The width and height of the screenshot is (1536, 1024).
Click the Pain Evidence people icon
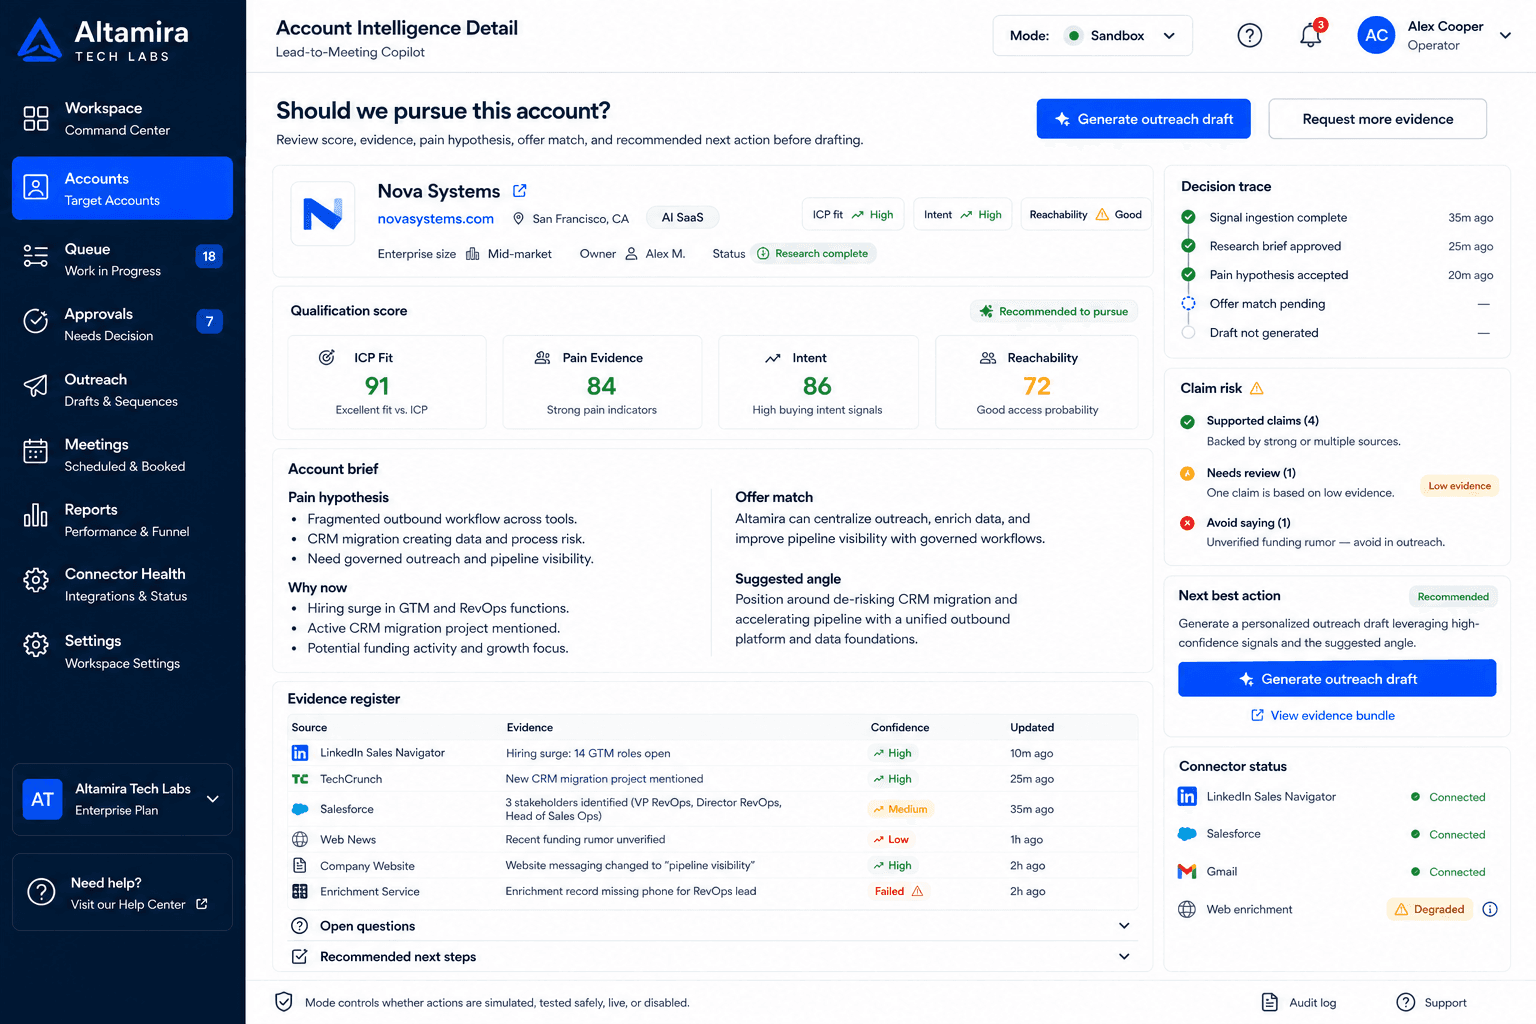543,358
